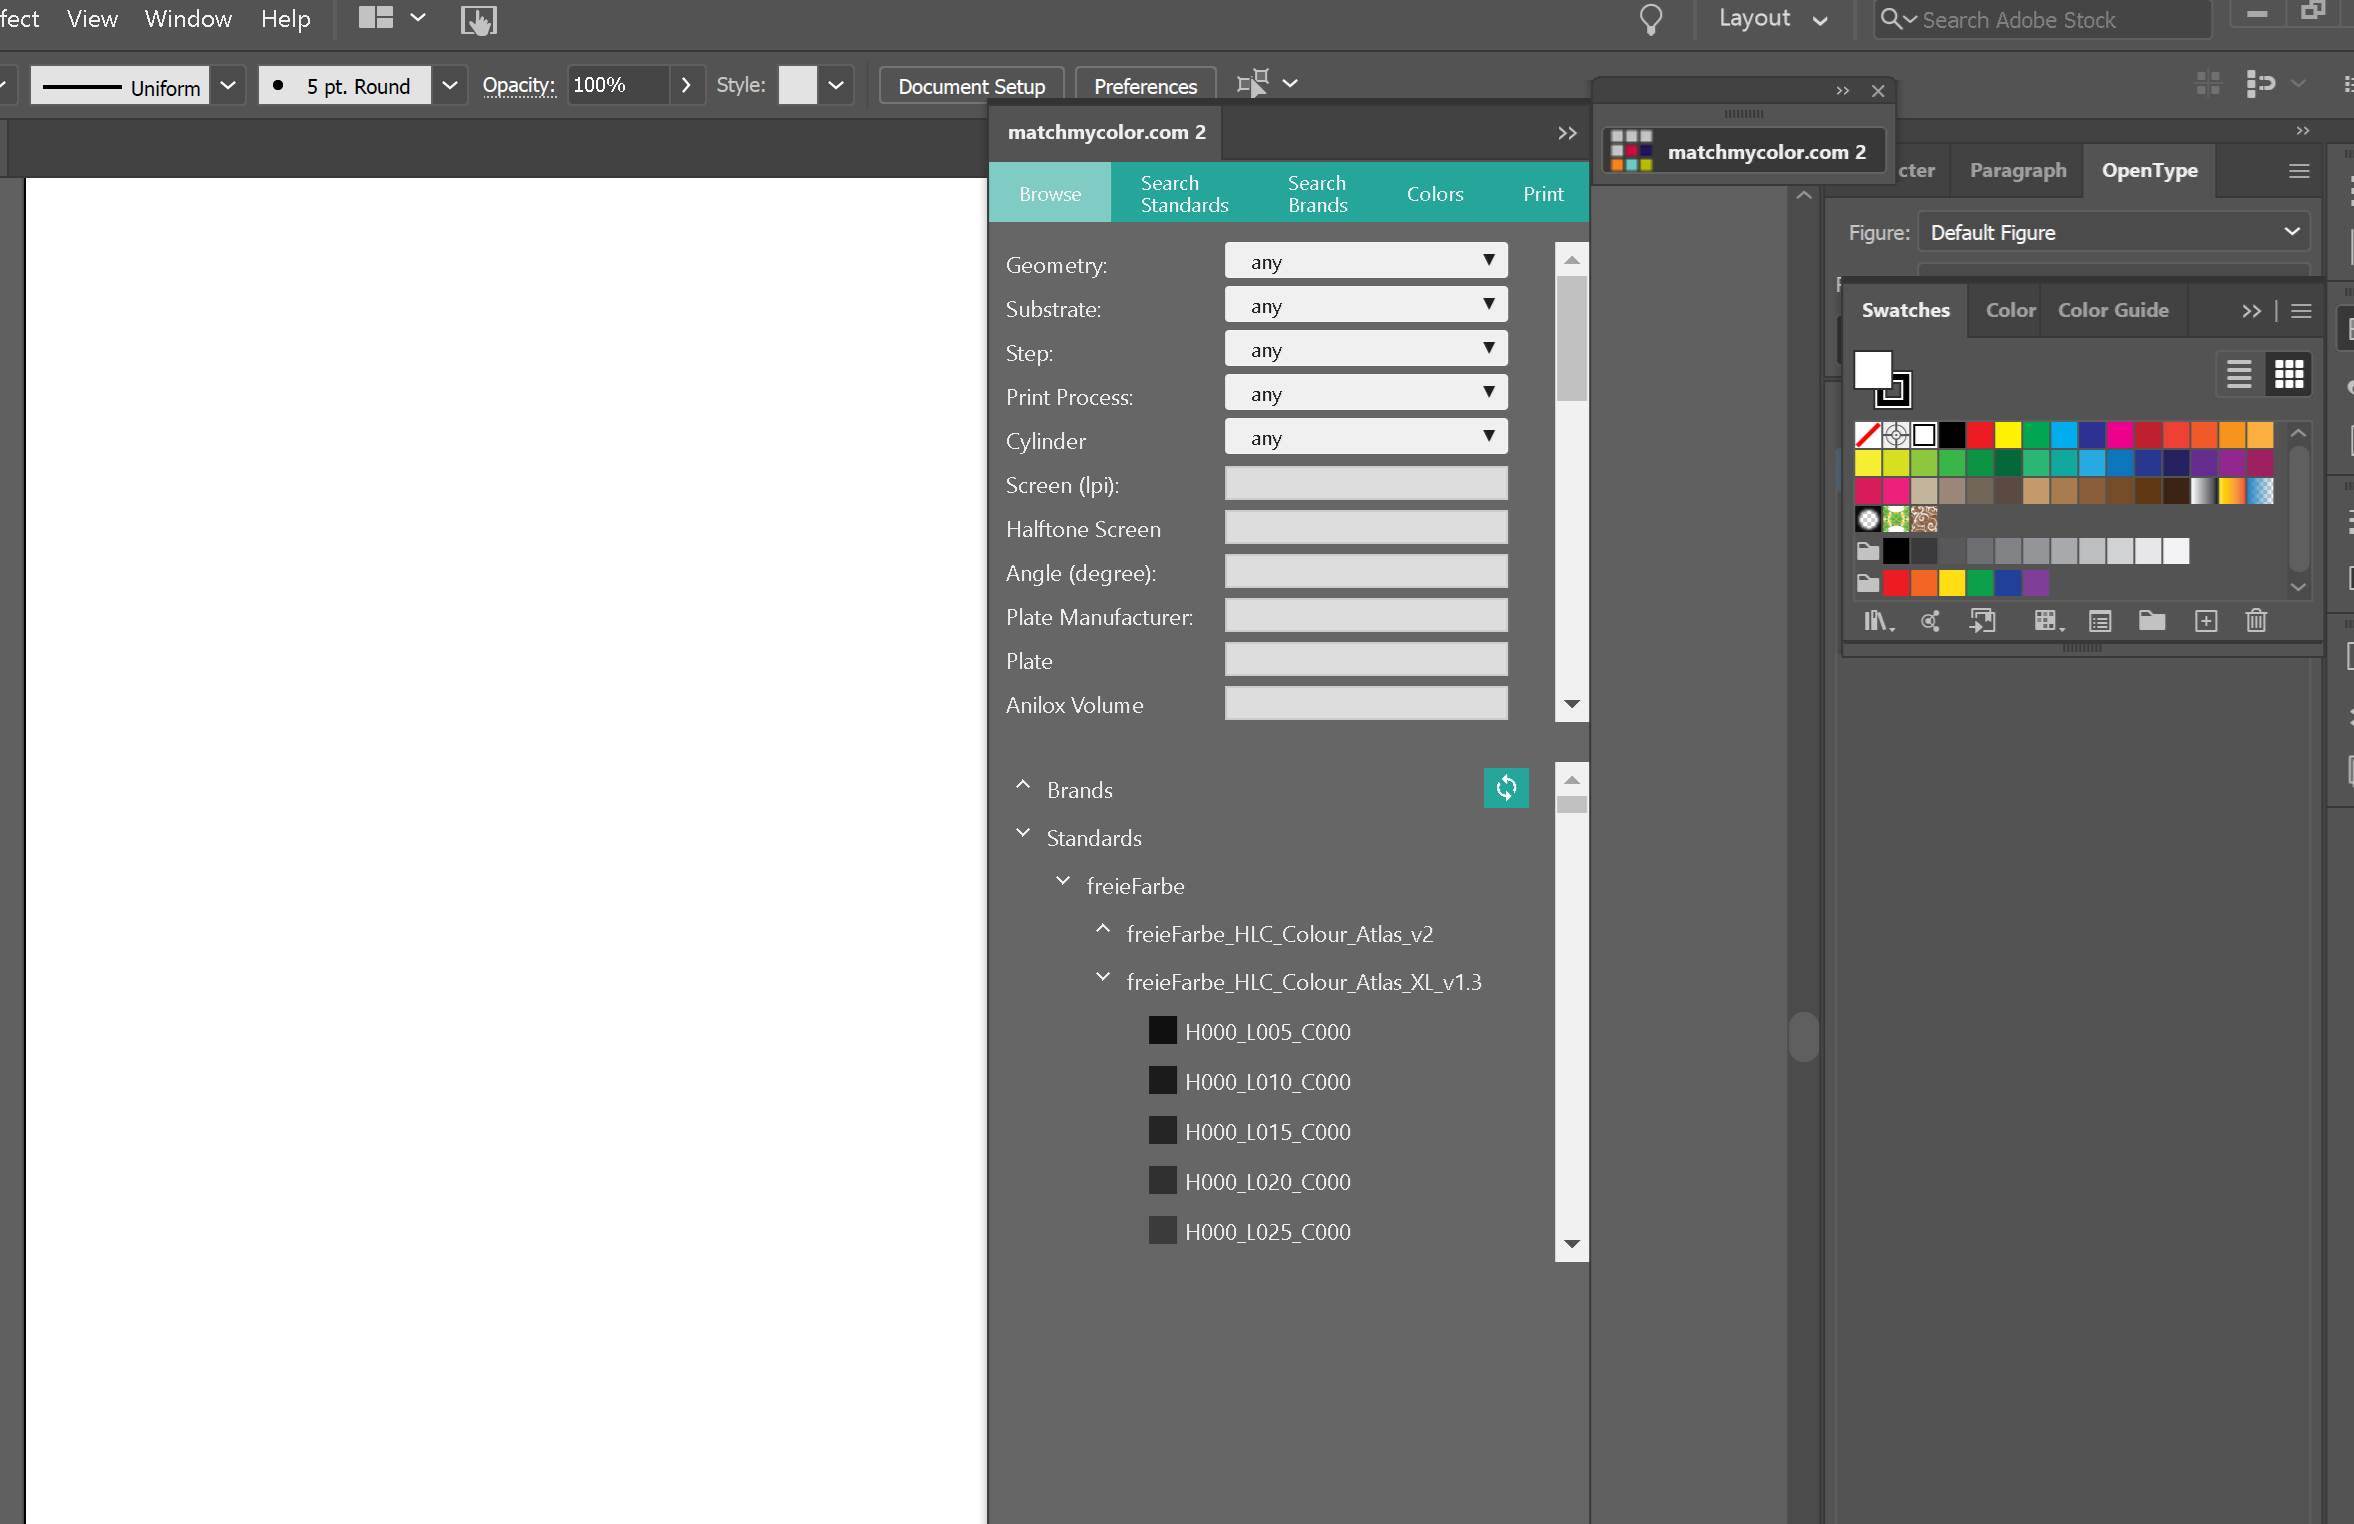The height and width of the screenshot is (1524, 2354).
Task: Choose the yellow-orange gradient swatch
Action: click(2231, 491)
